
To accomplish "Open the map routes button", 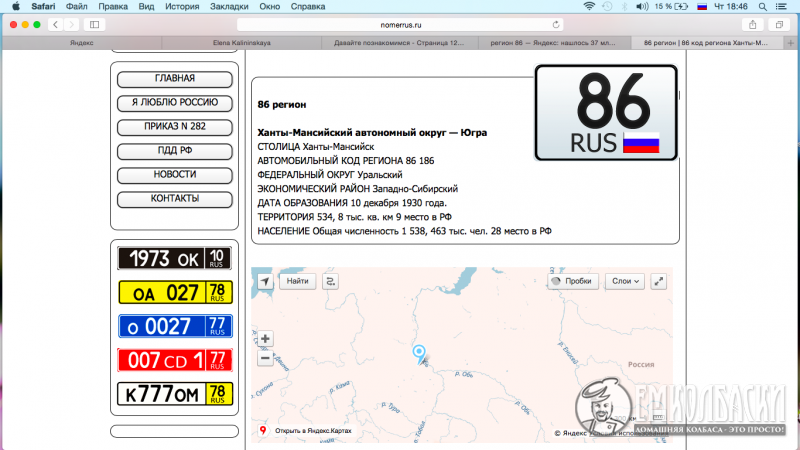I will pos(331,281).
